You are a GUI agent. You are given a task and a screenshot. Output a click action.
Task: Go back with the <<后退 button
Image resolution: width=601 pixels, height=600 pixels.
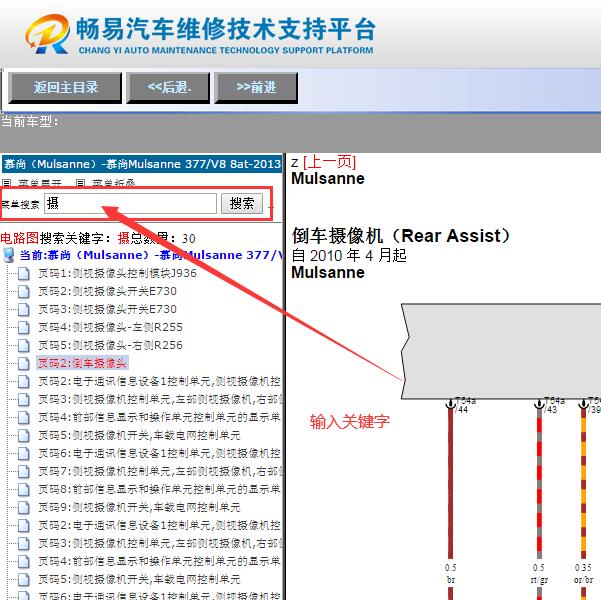pyautogui.click(x=168, y=88)
